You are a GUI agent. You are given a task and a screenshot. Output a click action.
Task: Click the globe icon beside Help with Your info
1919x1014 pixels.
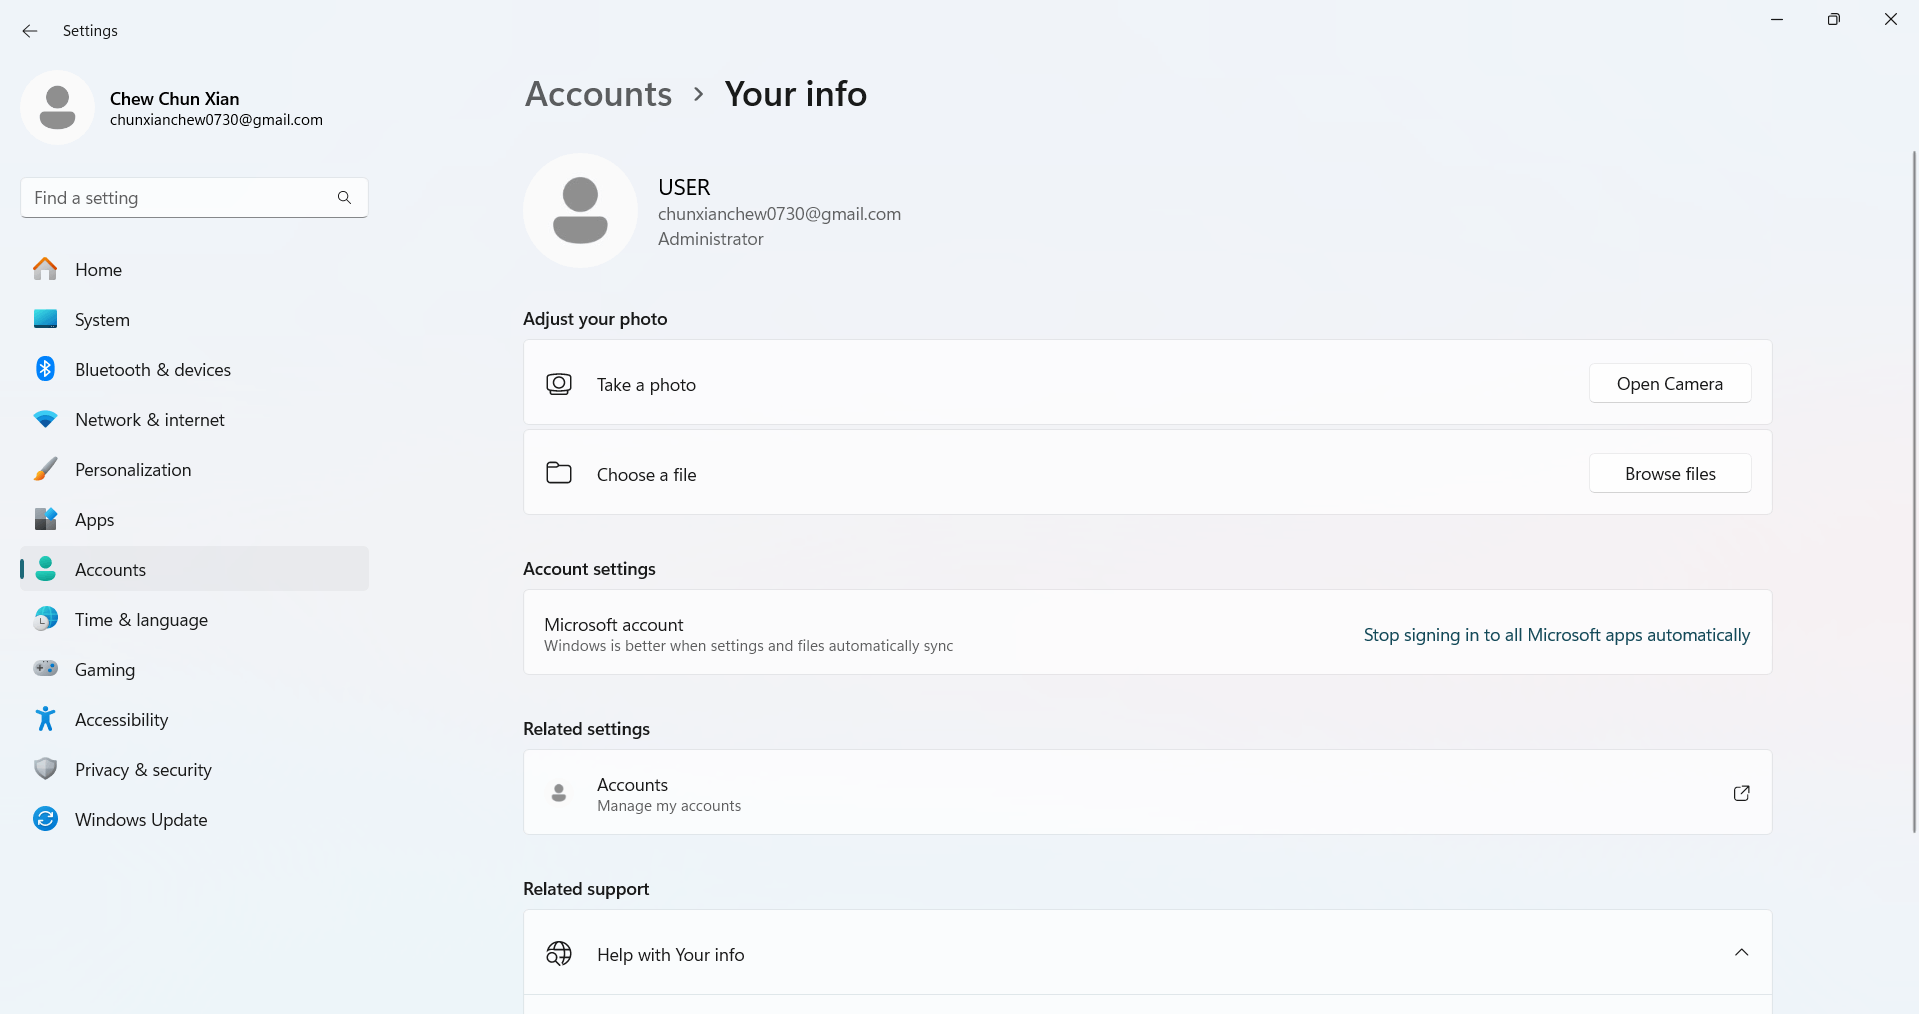(559, 954)
